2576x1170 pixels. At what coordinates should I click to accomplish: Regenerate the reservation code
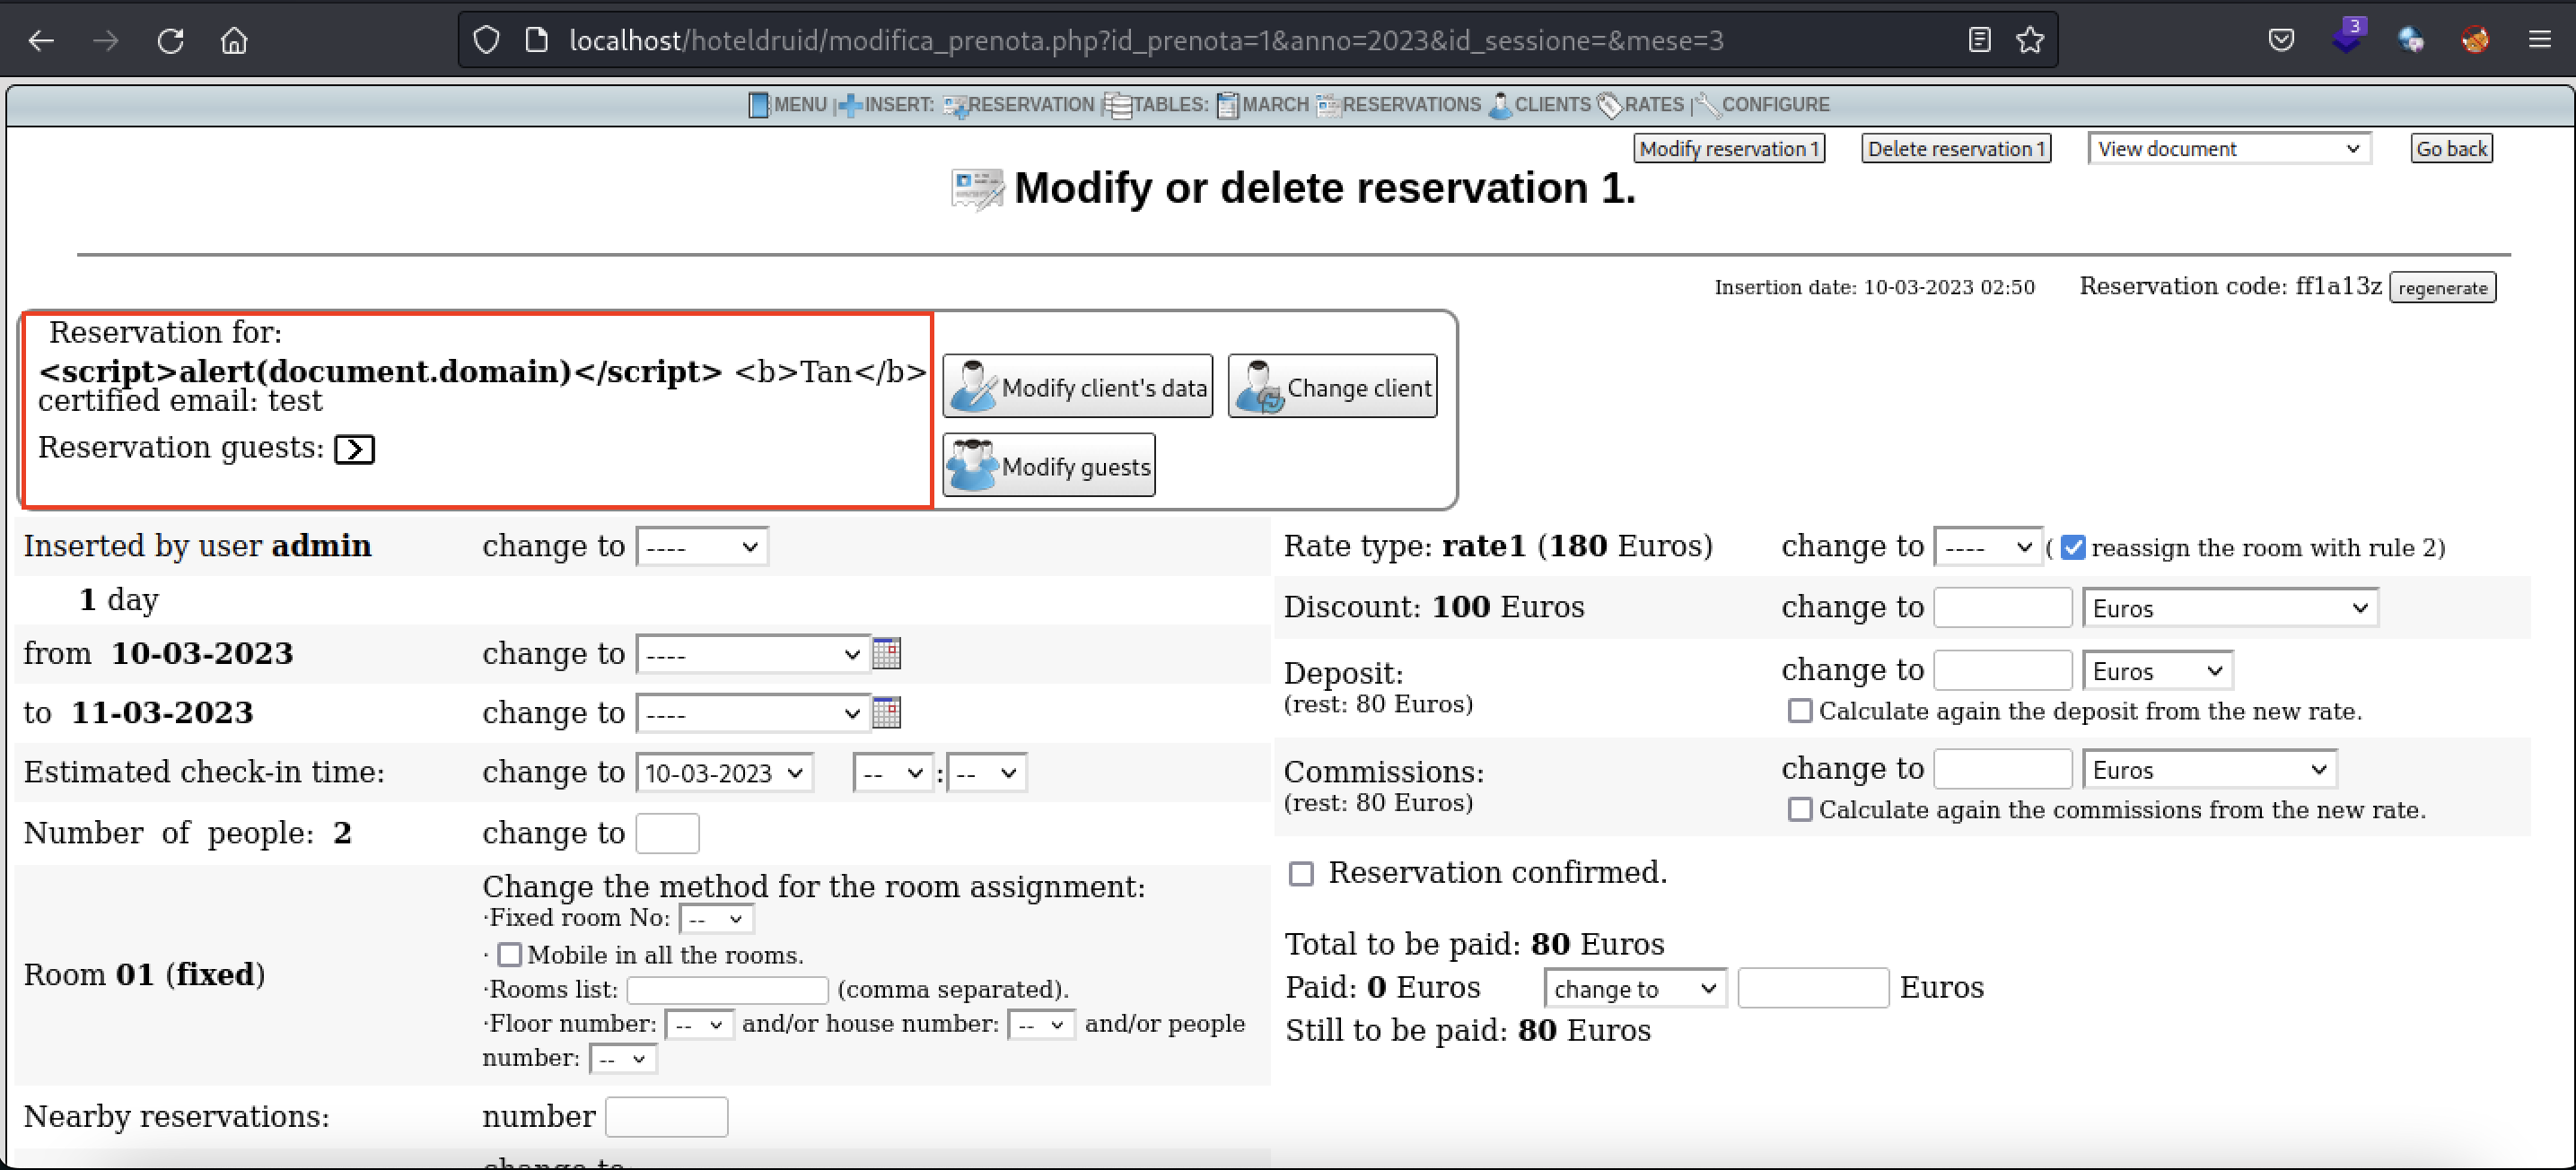pos(2442,288)
